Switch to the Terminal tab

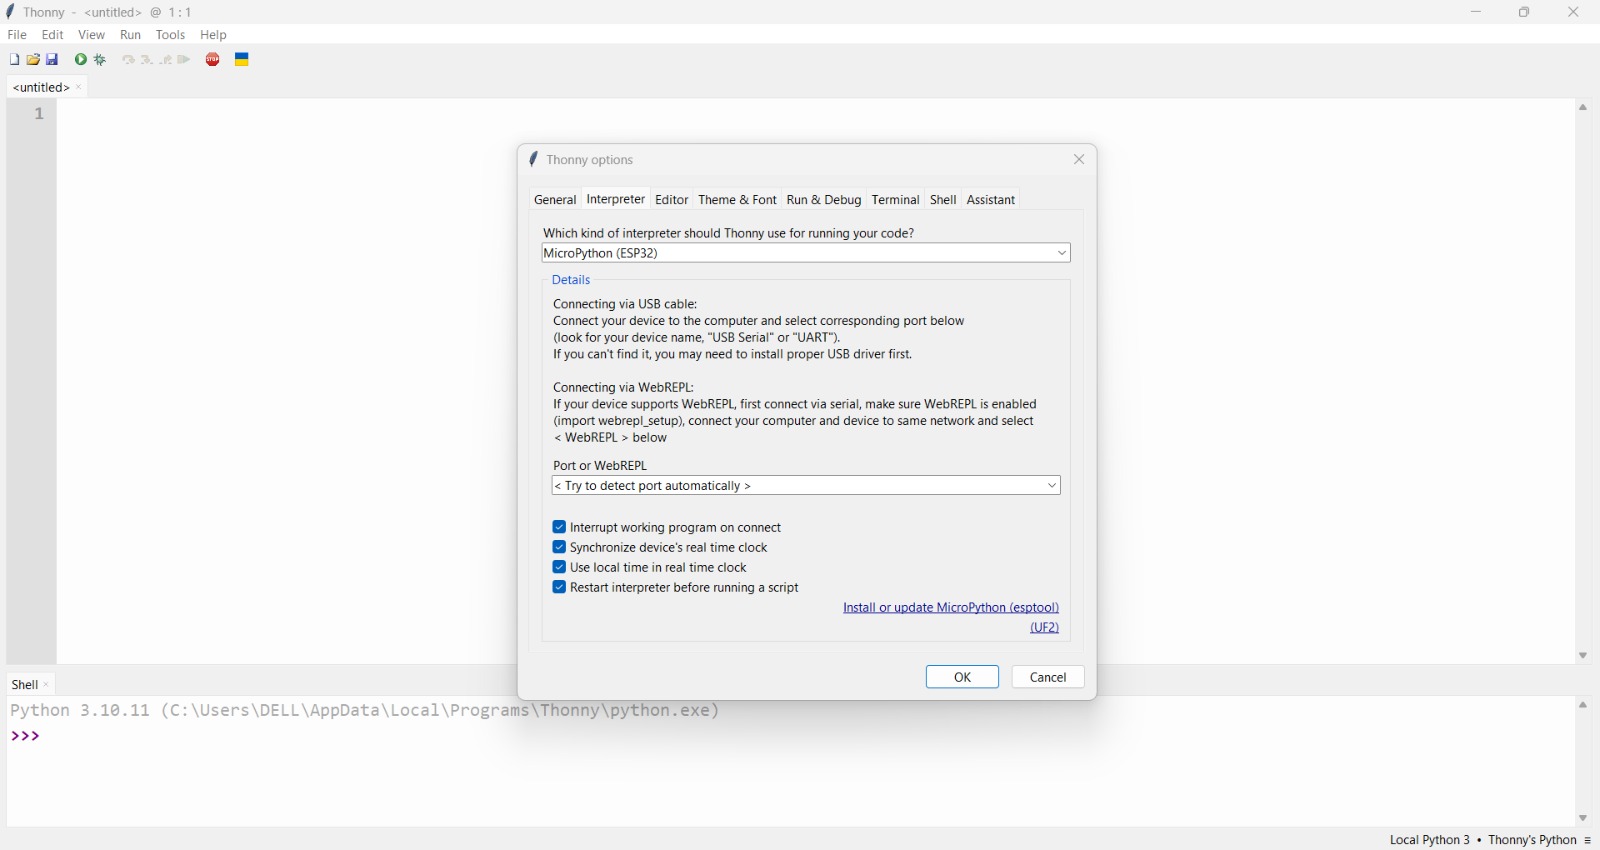[x=896, y=200]
